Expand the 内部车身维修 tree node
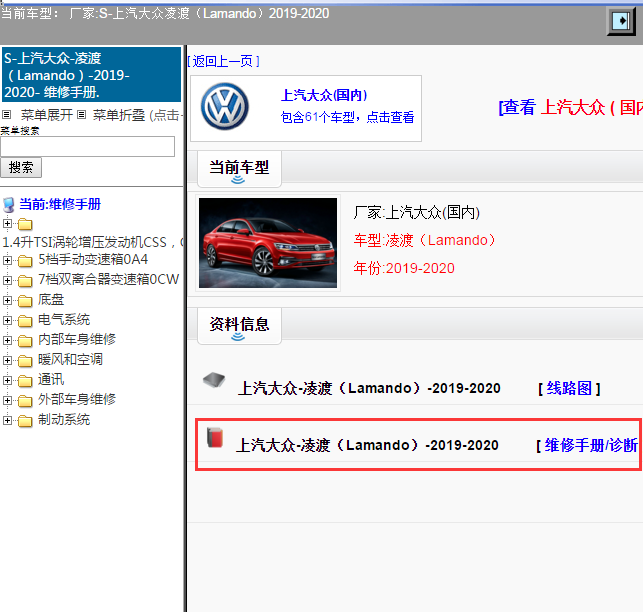The image size is (643, 612). pos(7,340)
